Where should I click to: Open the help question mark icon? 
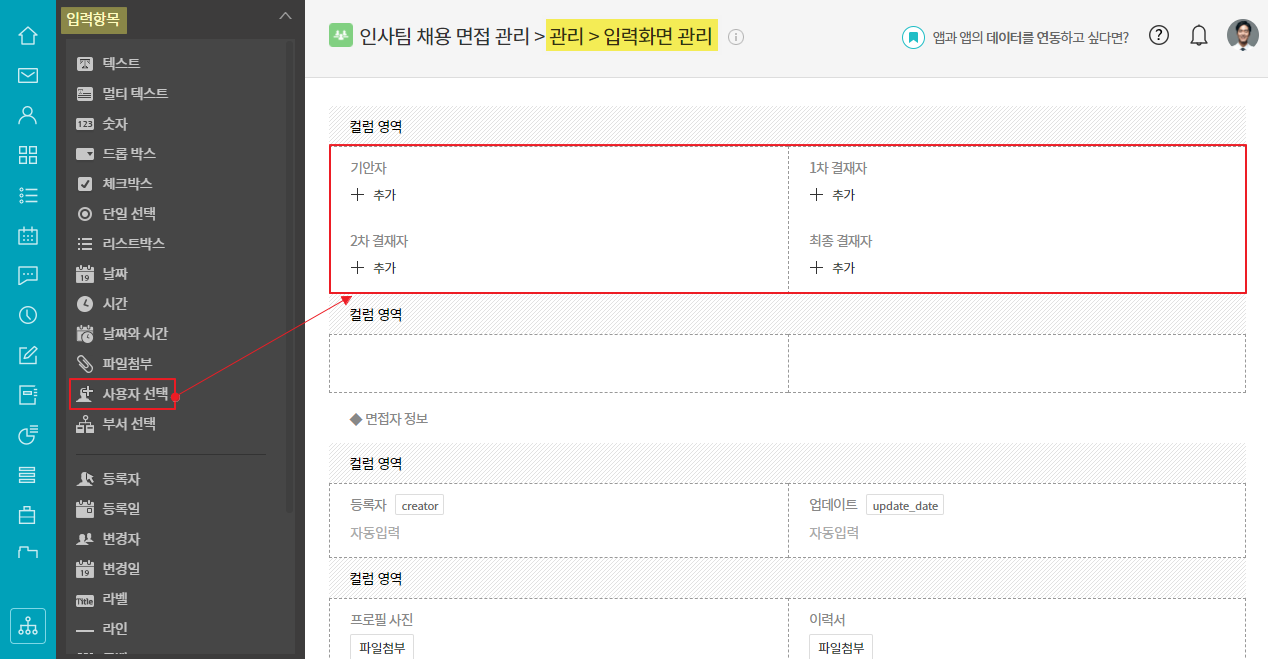[x=1159, y=36]
